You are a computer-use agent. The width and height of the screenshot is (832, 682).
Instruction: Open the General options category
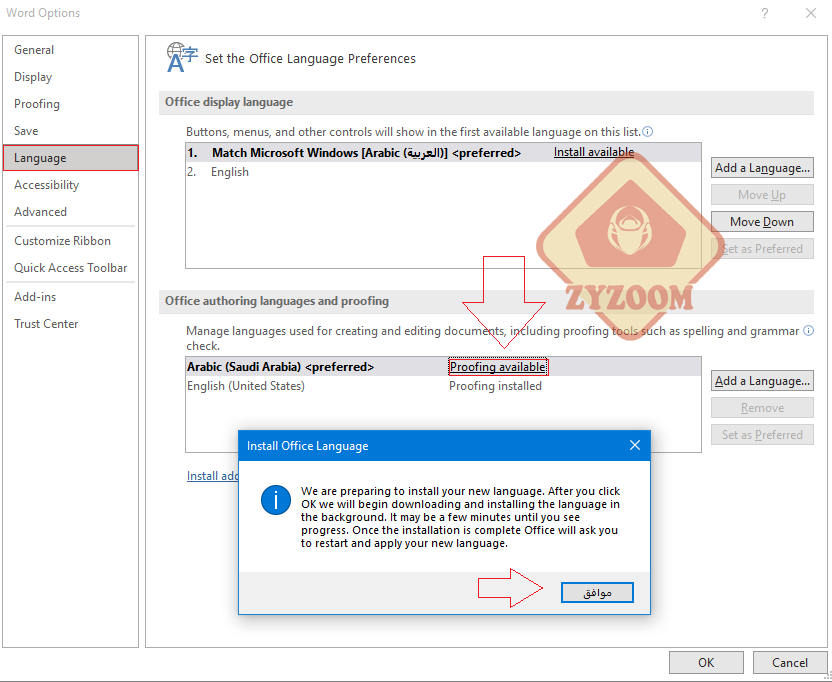click(71, 50)
